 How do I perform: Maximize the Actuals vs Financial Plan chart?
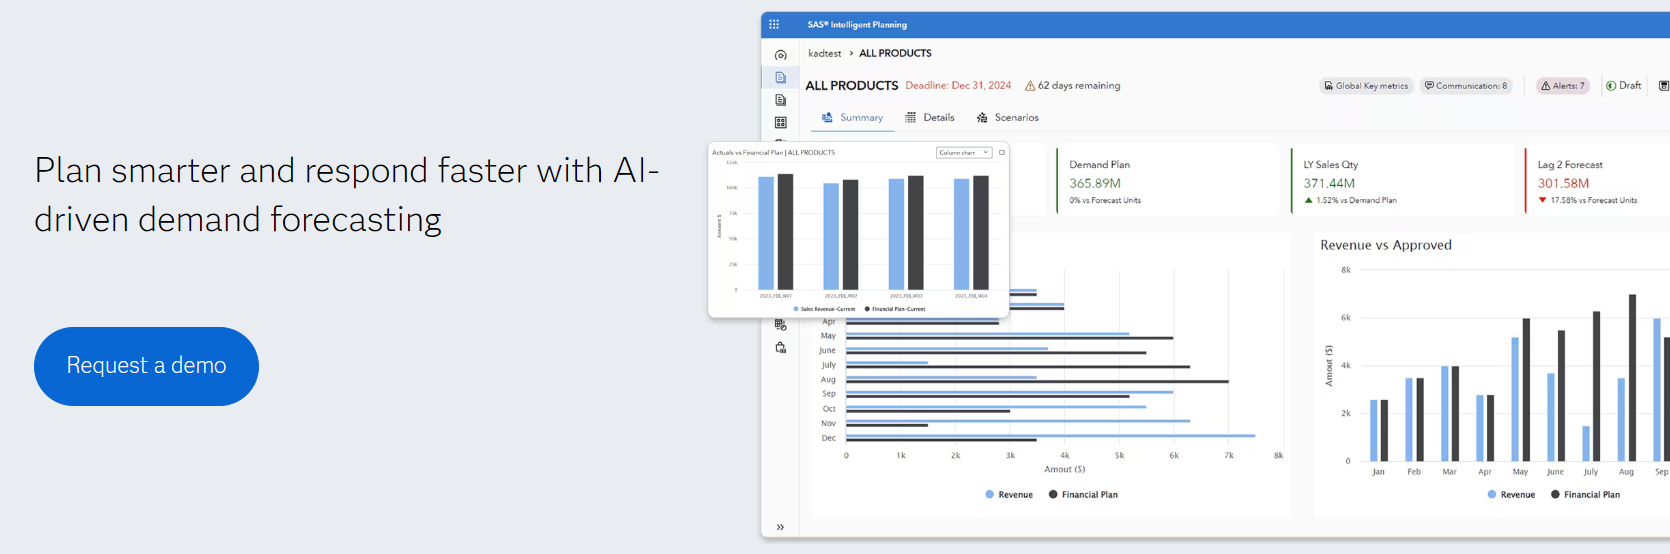[x=1001, y=153]
